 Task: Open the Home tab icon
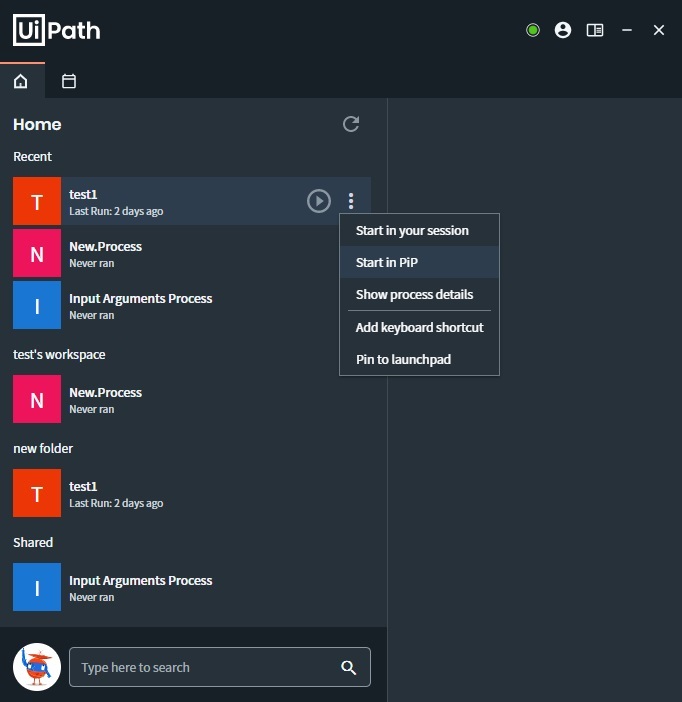[x=21, y=81]
